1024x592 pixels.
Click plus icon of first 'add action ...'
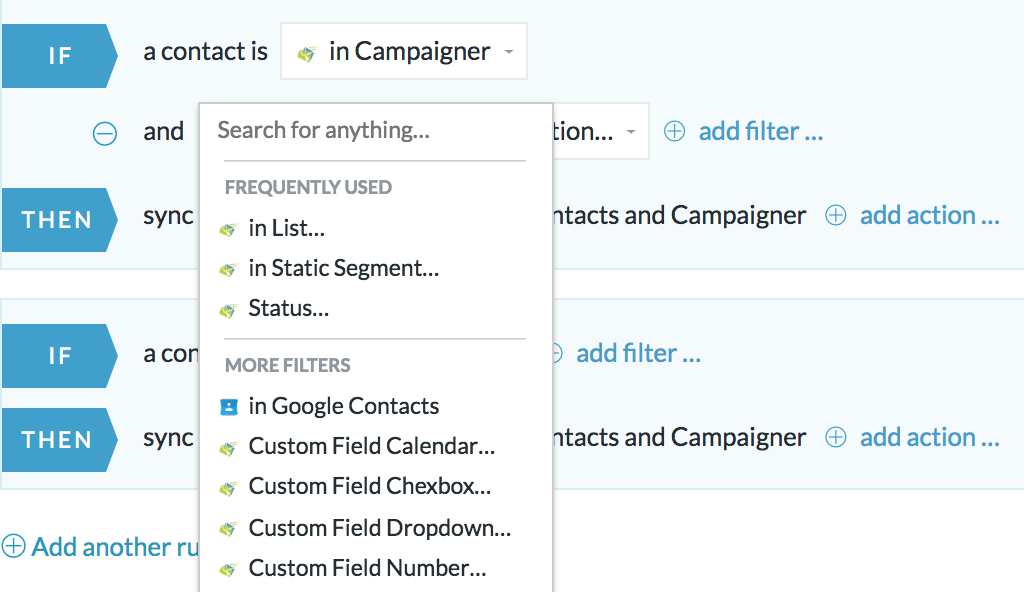(x=836, y=215)
